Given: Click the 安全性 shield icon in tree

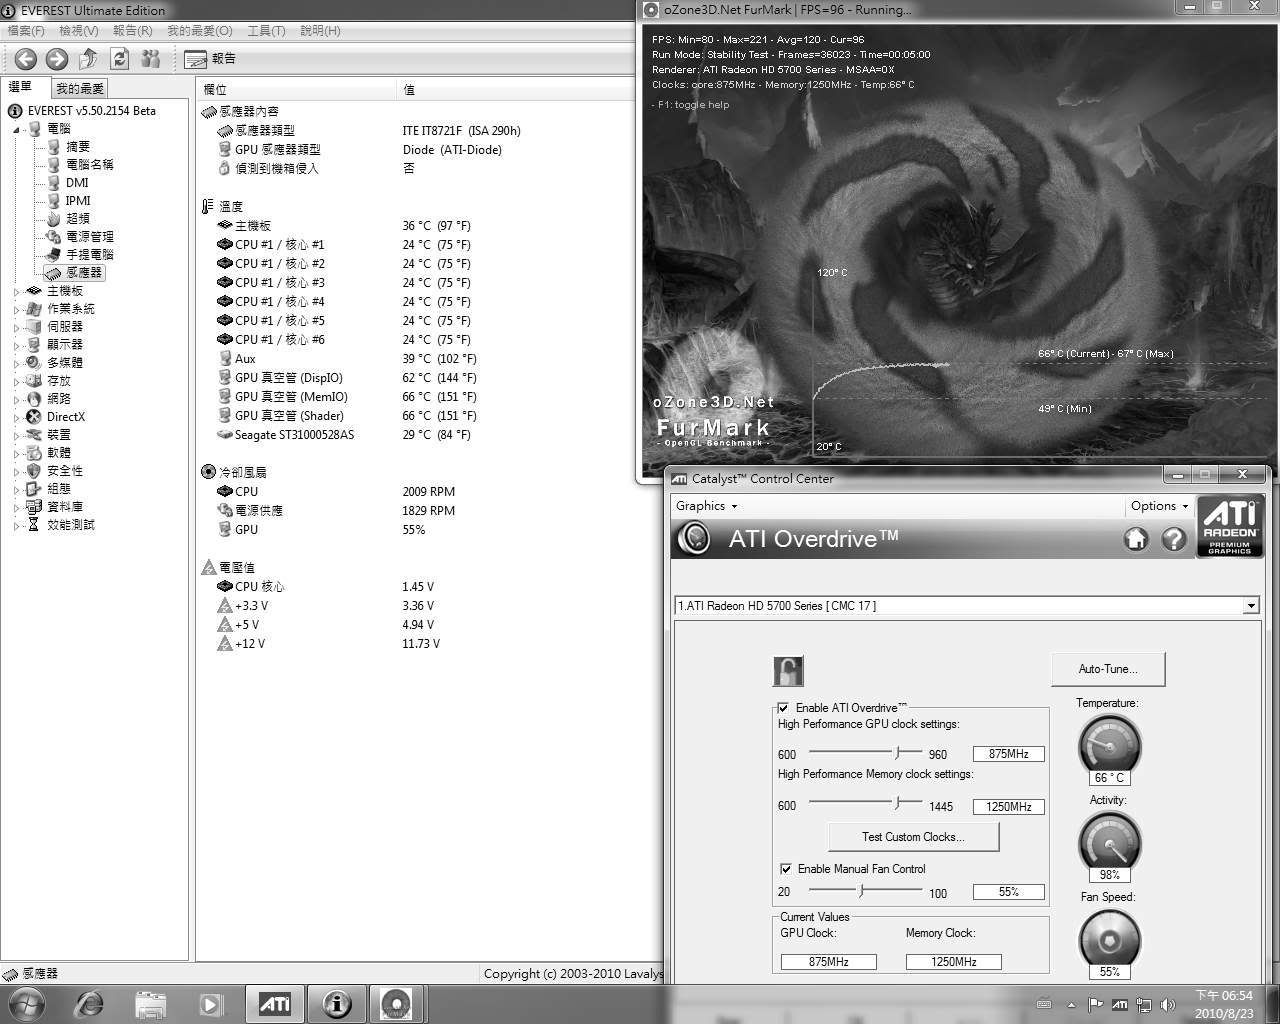Looking at the screenshot, I should click(34, 471).
